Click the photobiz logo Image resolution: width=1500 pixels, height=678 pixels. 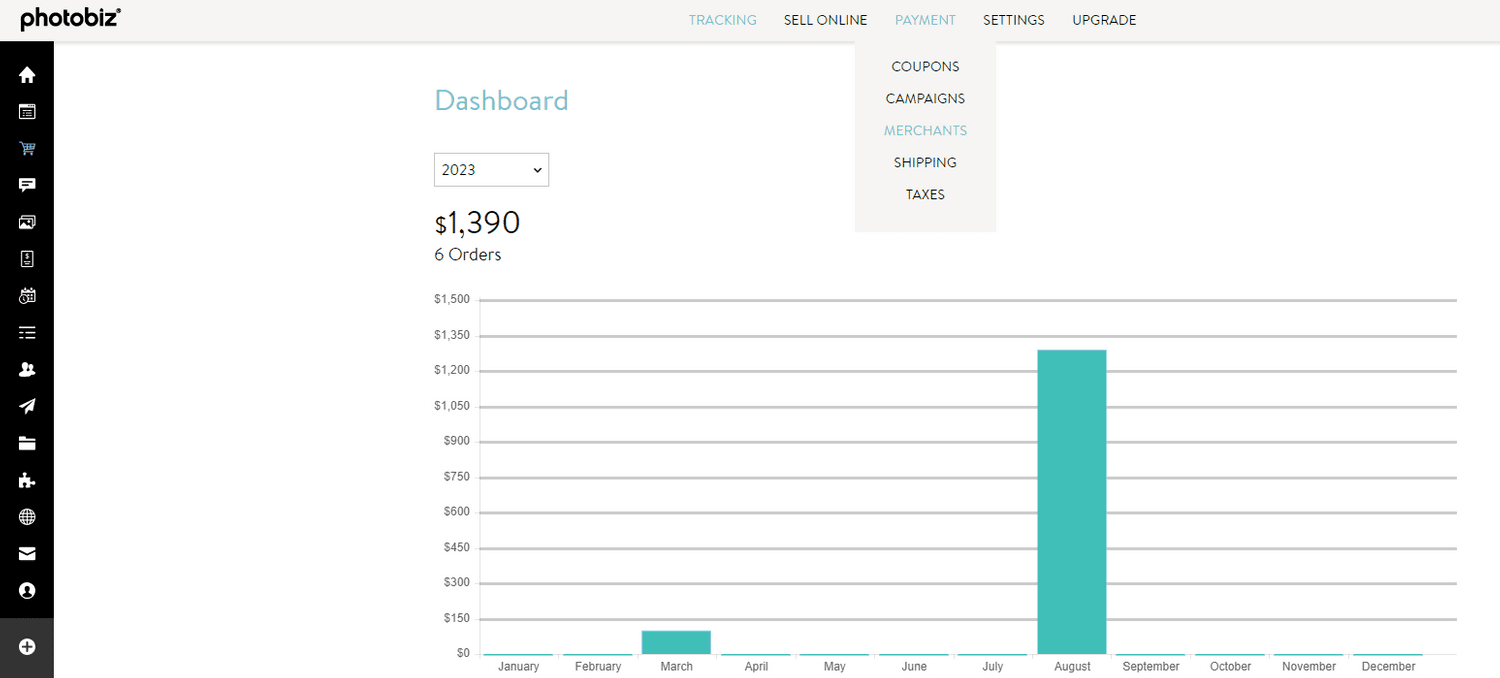[x=70, y=19]
